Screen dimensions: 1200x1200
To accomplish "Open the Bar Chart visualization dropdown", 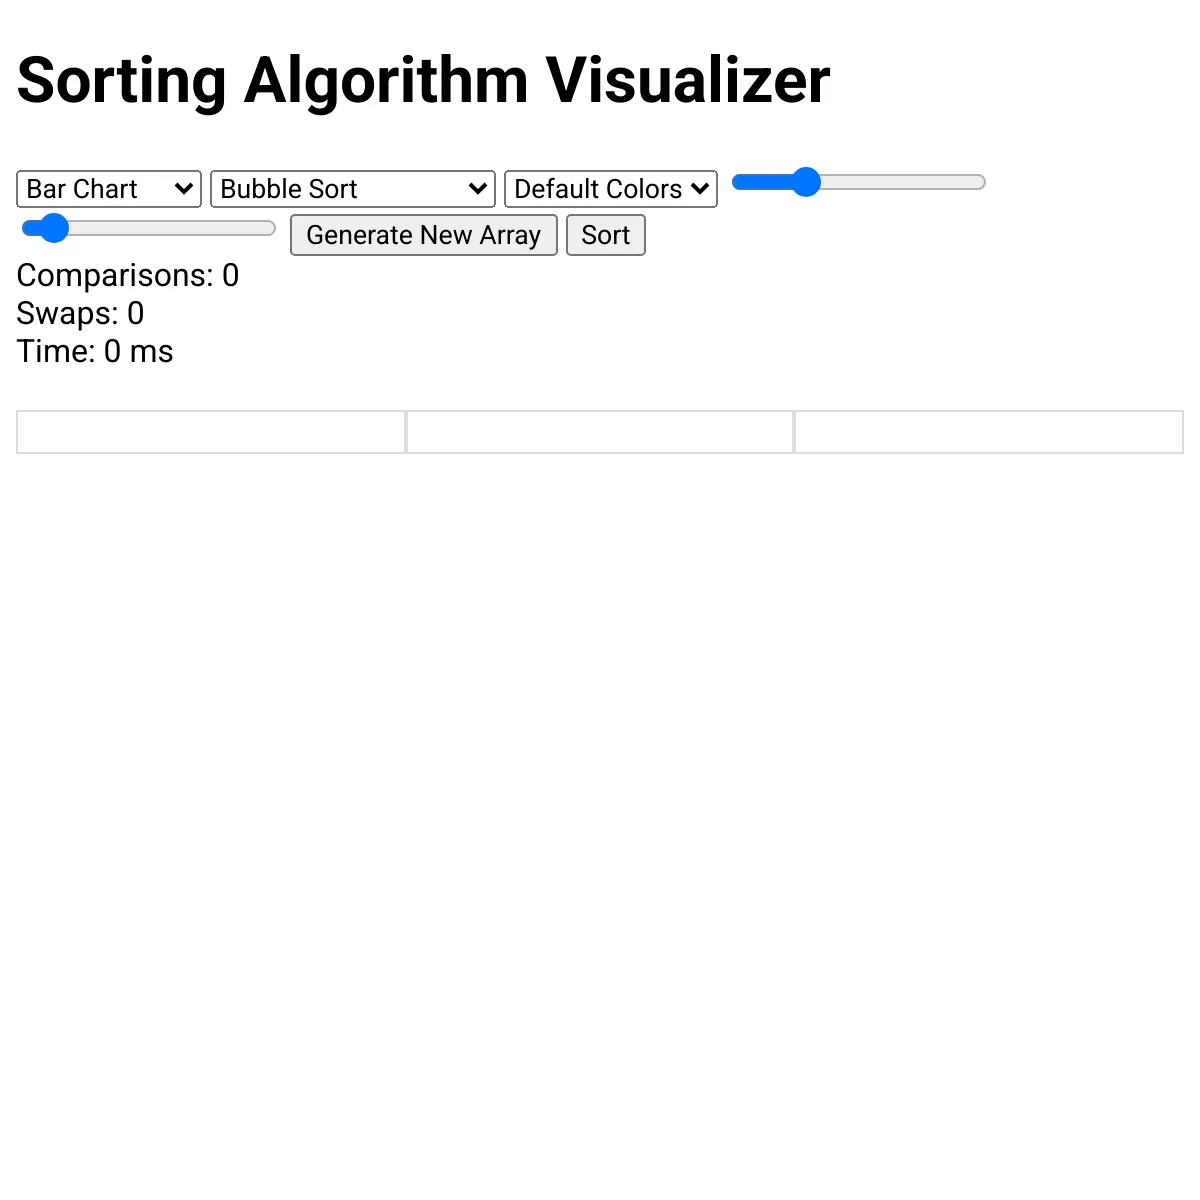I will [x=109, y=189].
